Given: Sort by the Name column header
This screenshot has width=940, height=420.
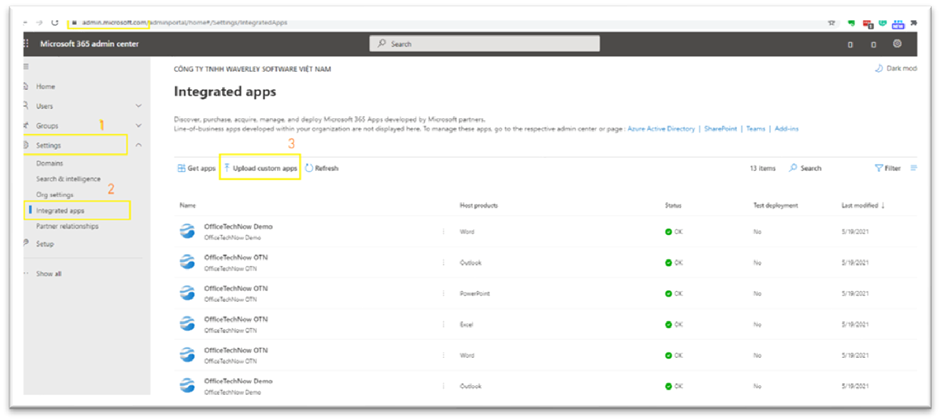Looking at the screenshot, I should click(188, 206).
